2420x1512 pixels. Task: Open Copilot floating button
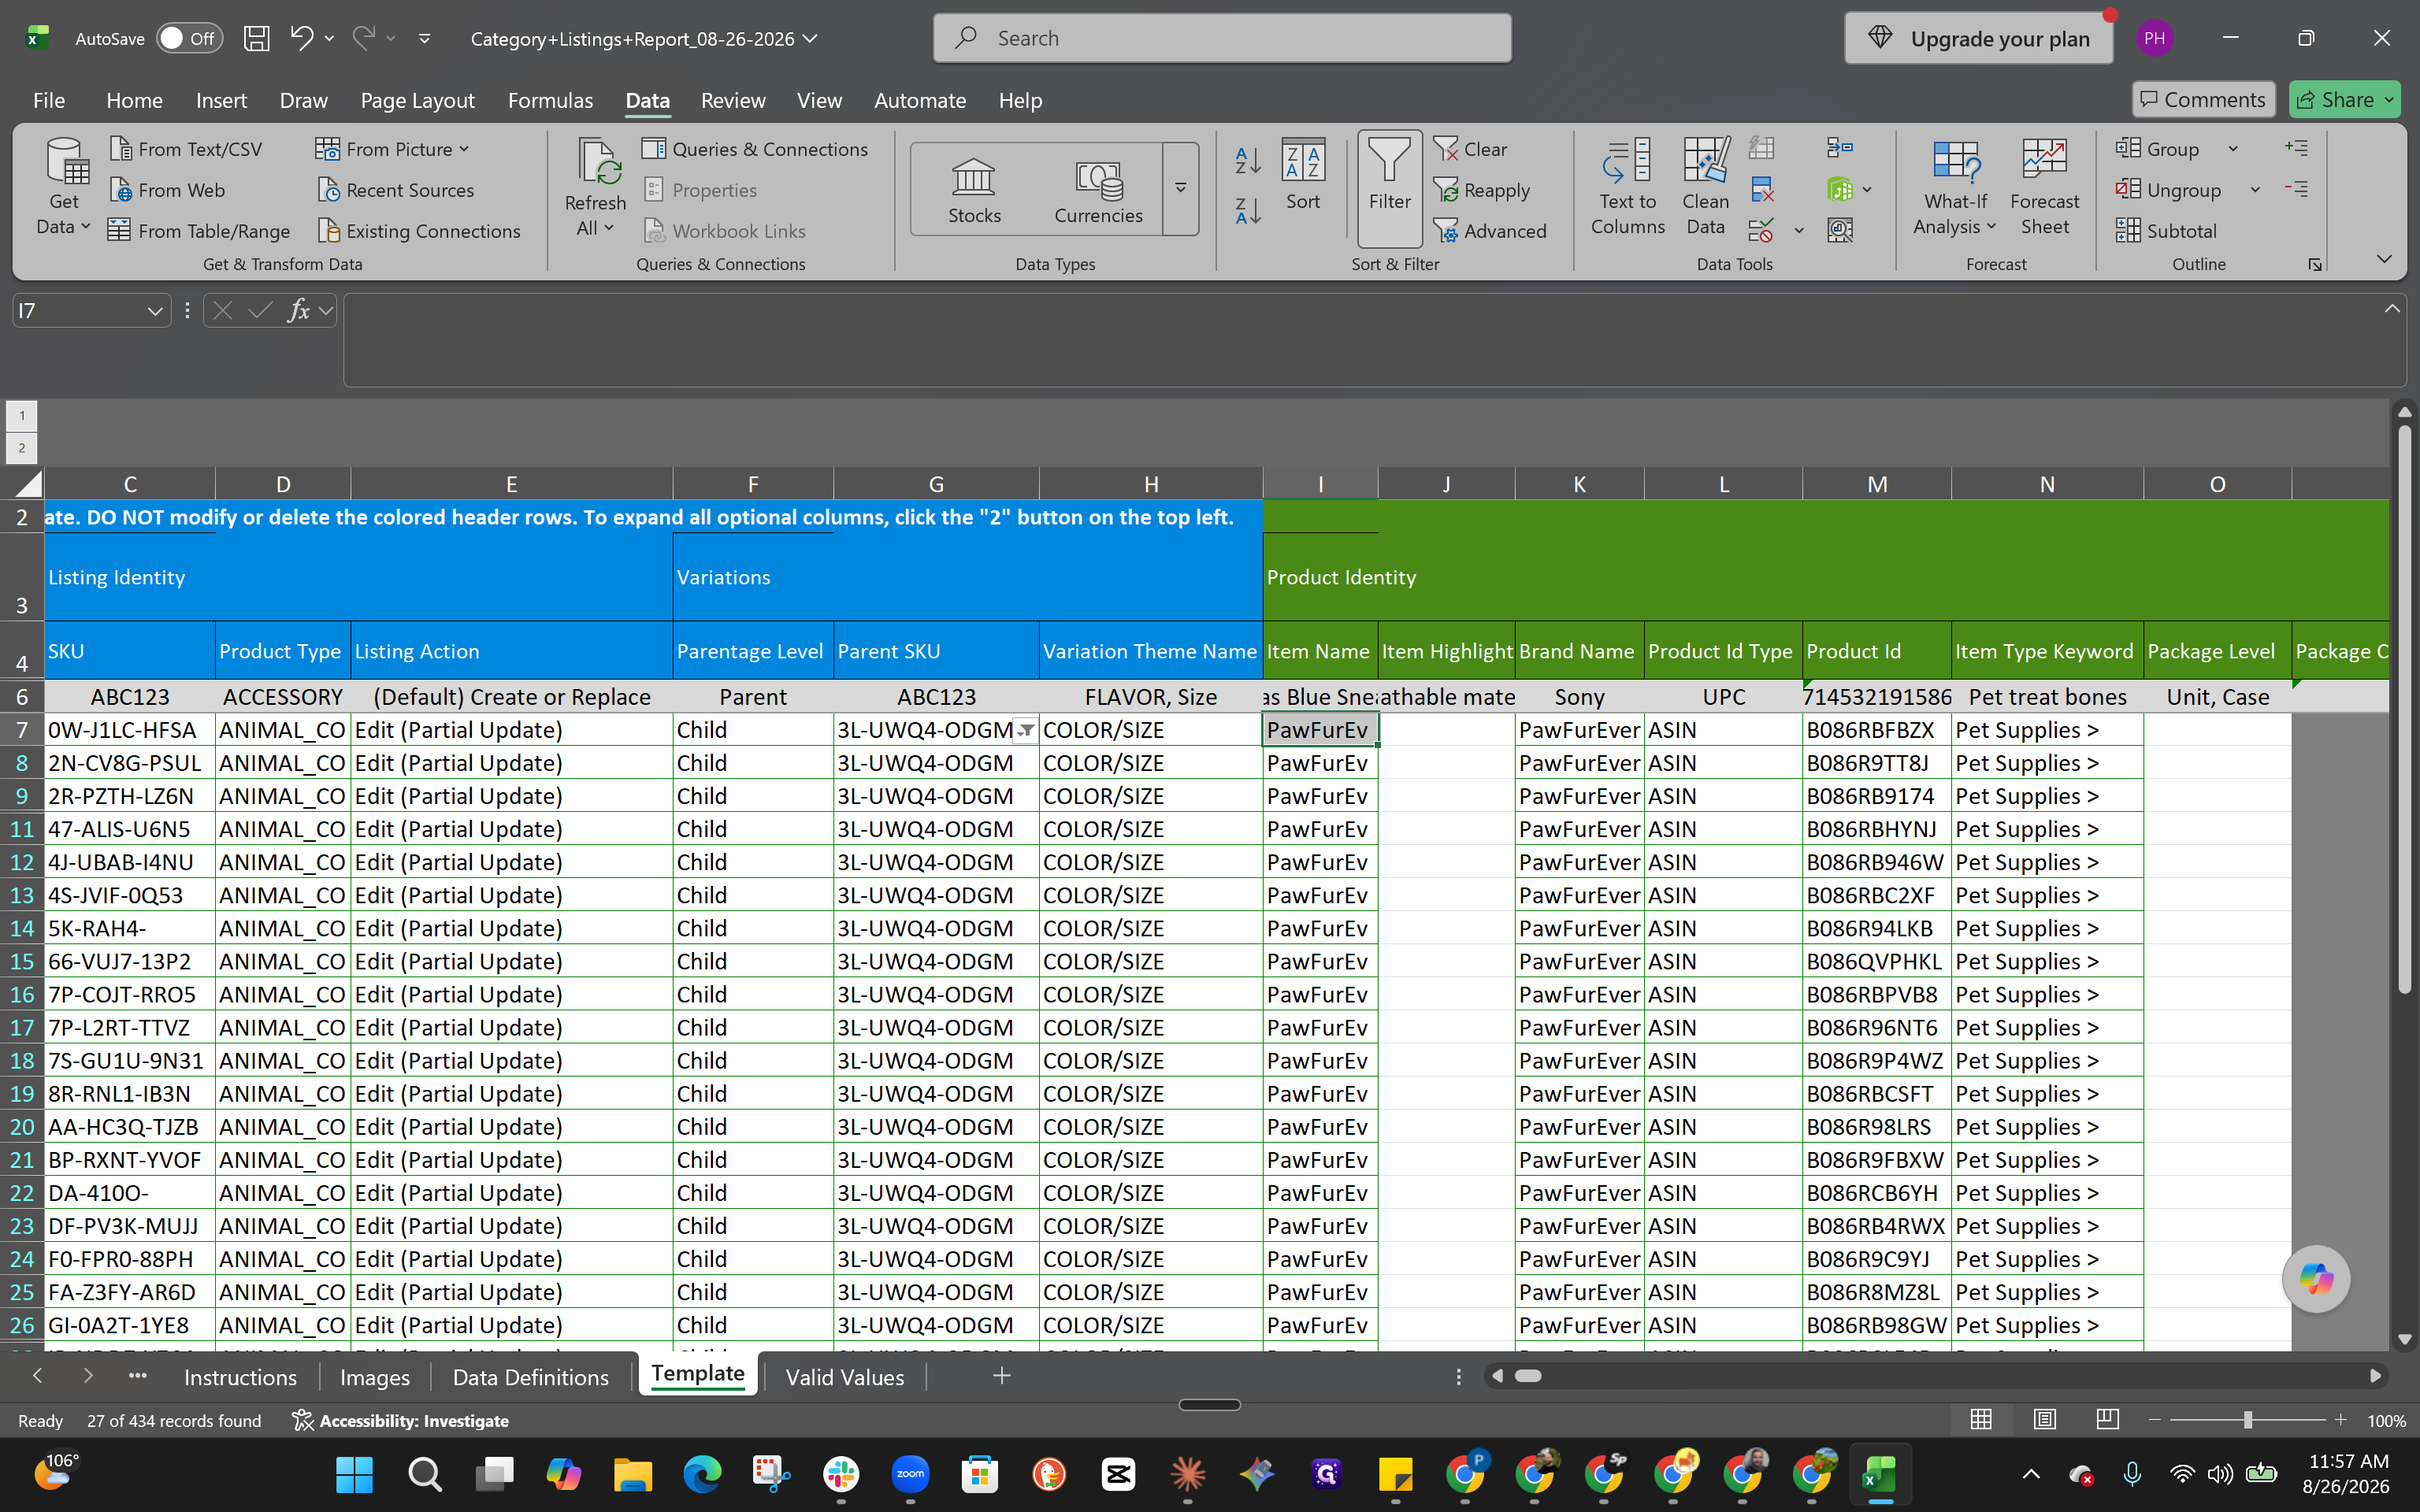(2315, 1278)
